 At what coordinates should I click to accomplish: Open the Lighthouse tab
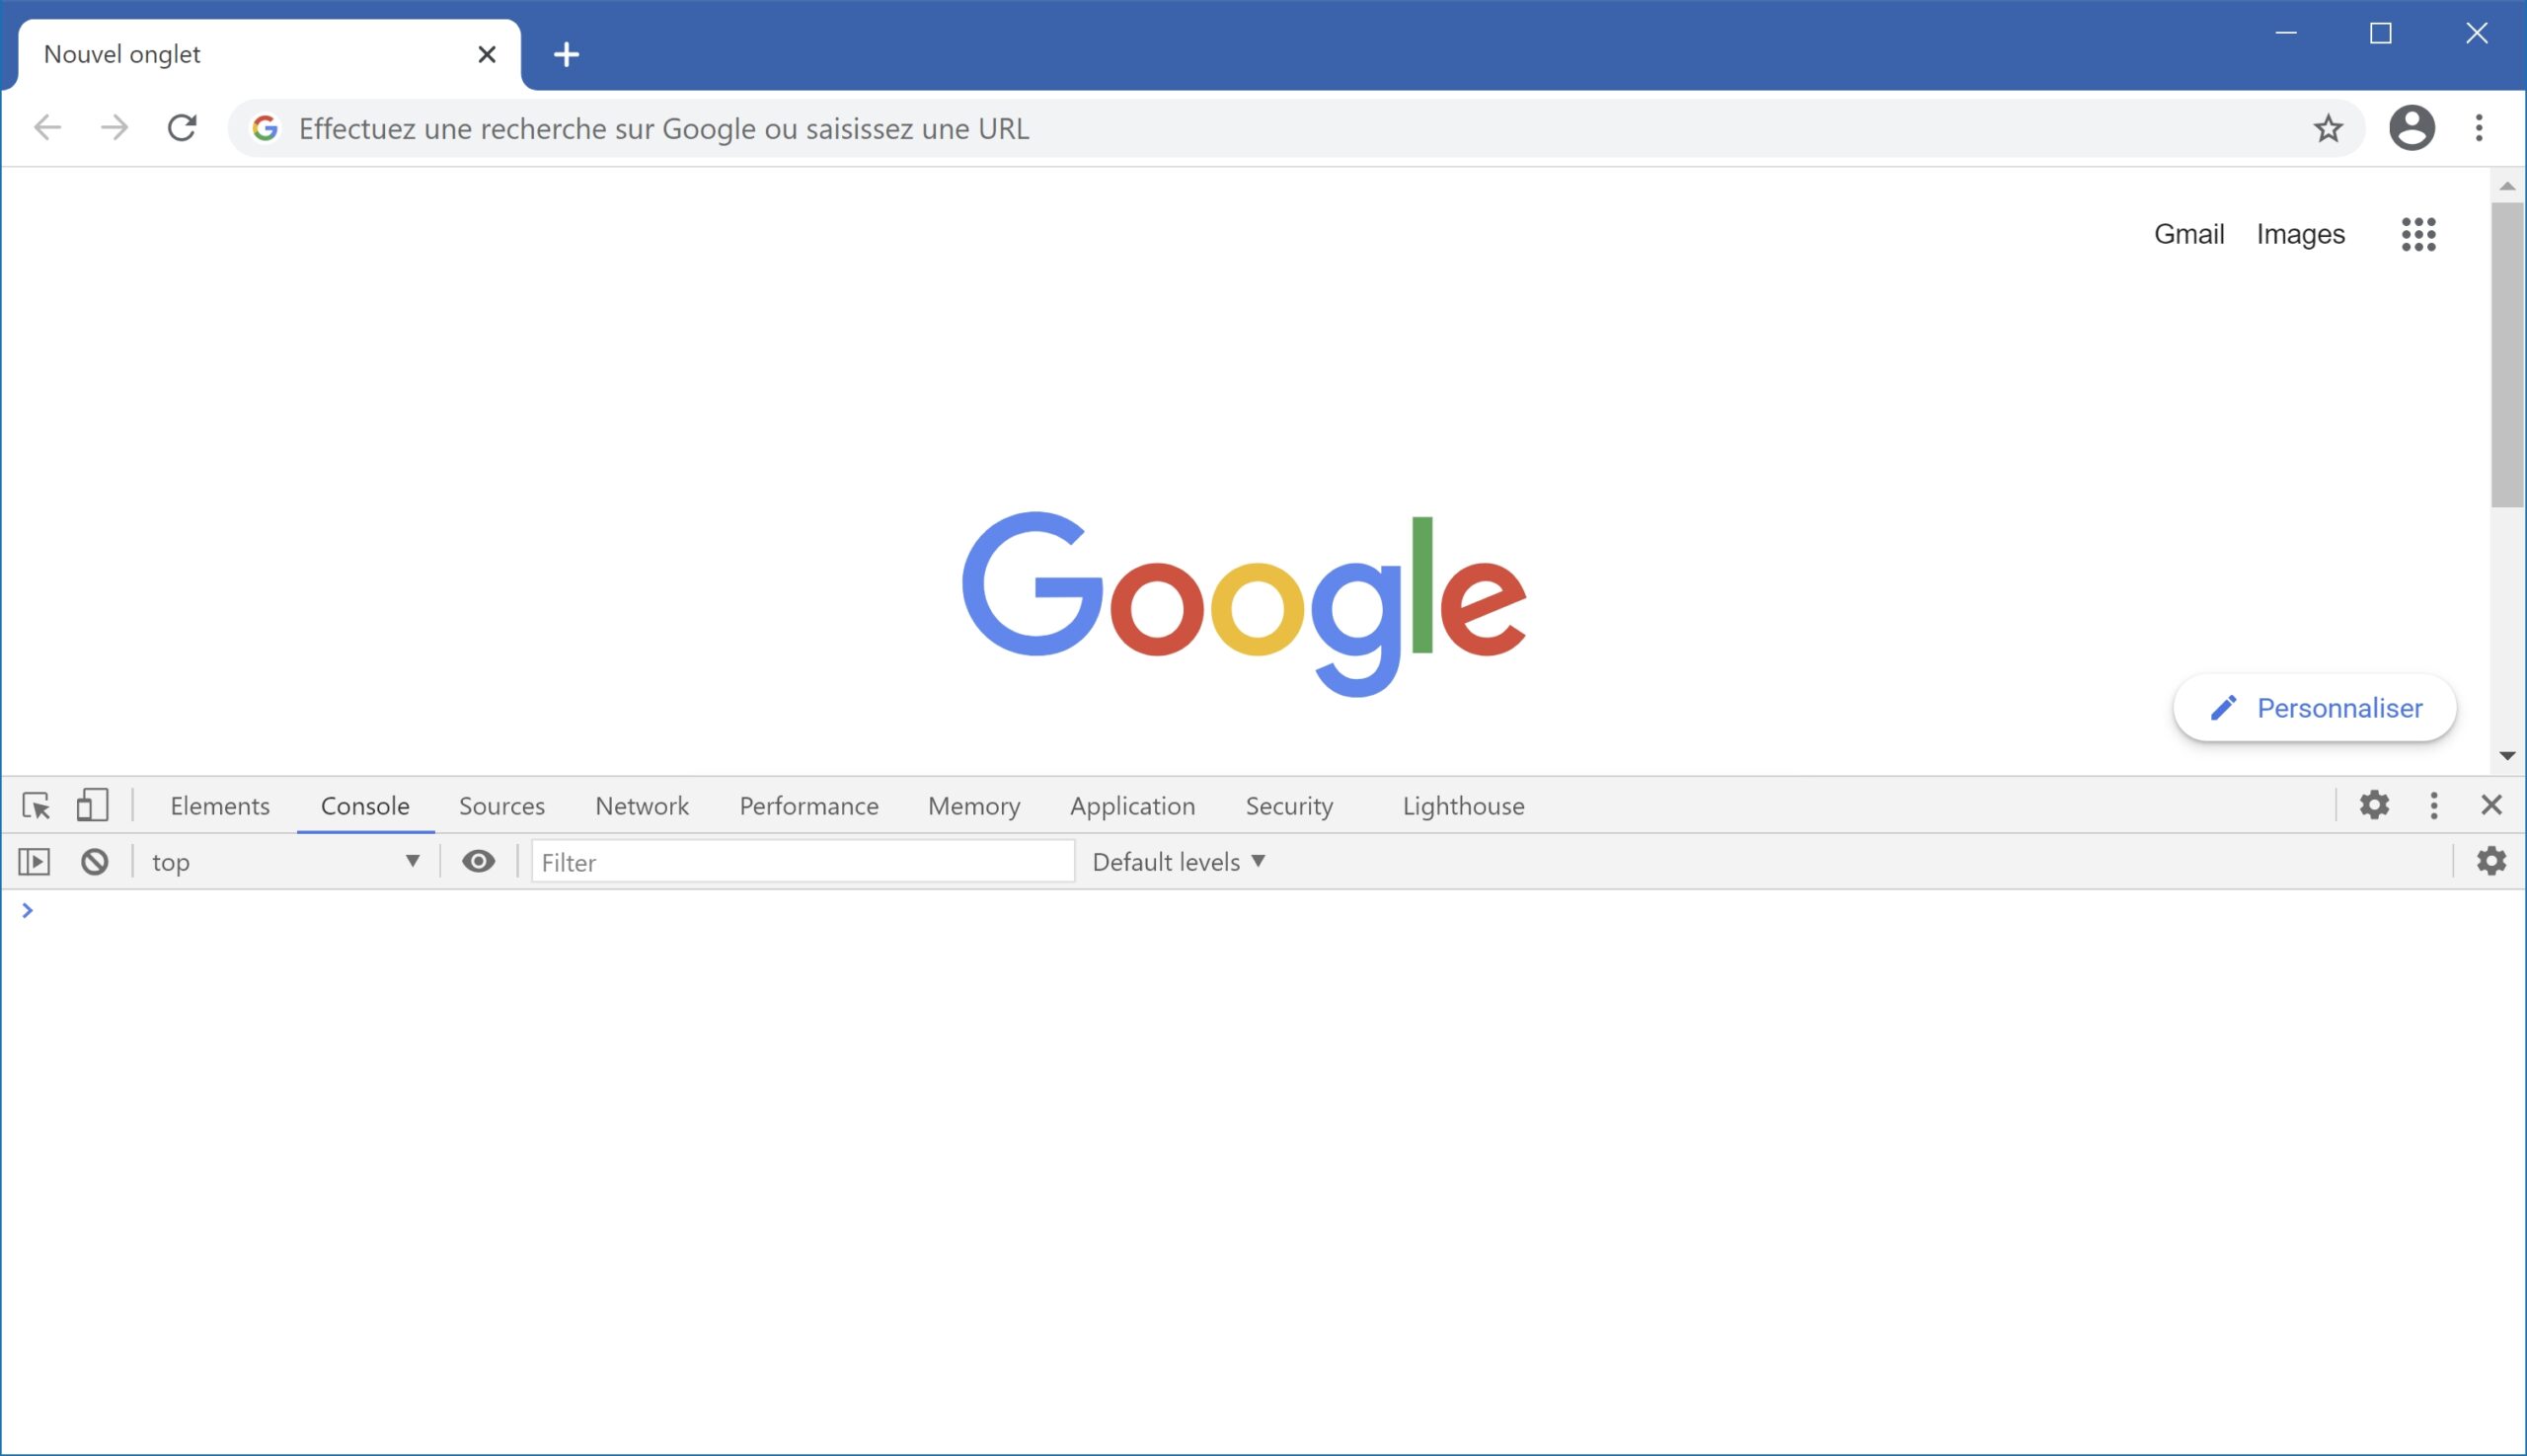[x=1463, y=805]
